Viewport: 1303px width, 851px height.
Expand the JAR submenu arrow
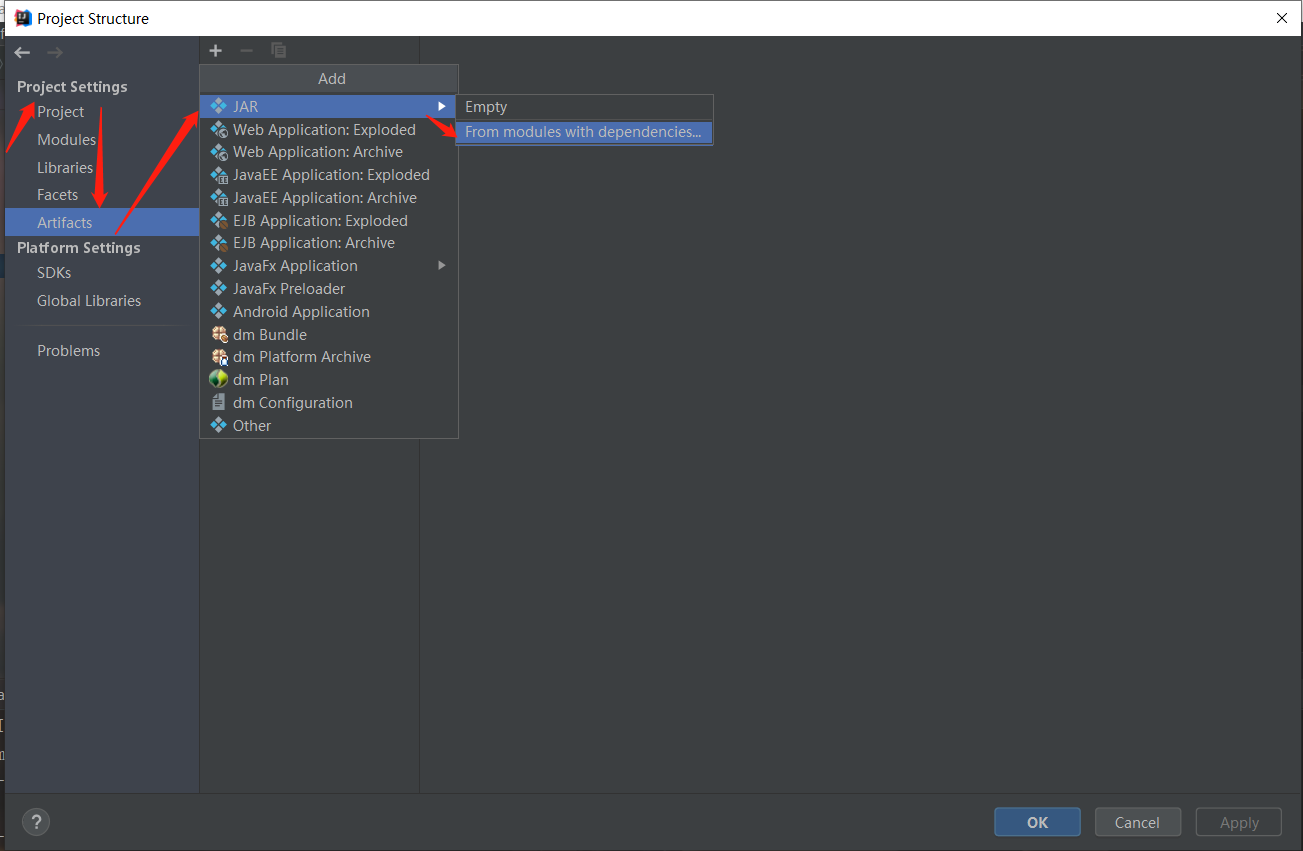(442, 106)
